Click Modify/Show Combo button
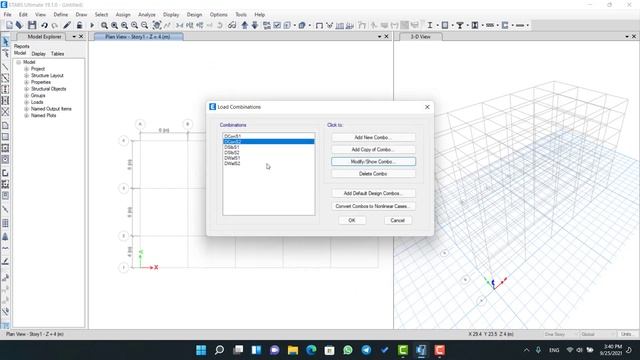Image resolution: width=640 pixels, height=360 pixels. pyautogui.click(x=373, y=162)
